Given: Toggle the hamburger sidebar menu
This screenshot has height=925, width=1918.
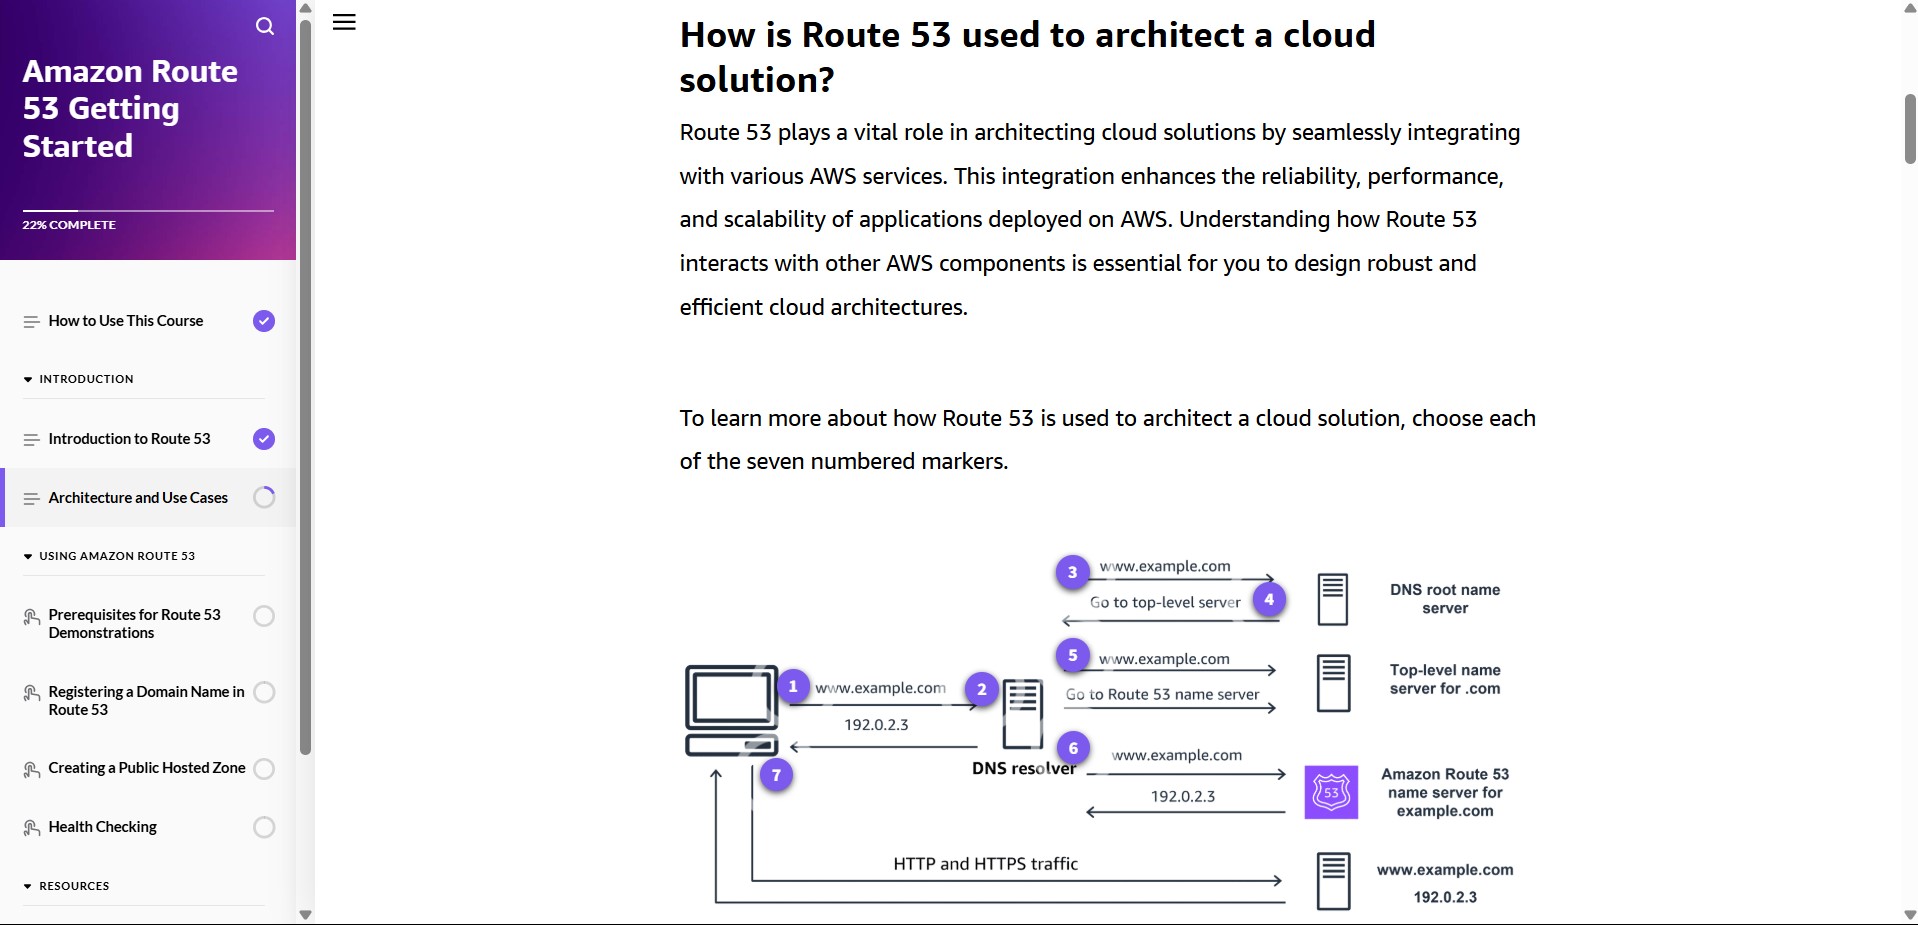Looking at the screenshot, I should click(344, 22).
